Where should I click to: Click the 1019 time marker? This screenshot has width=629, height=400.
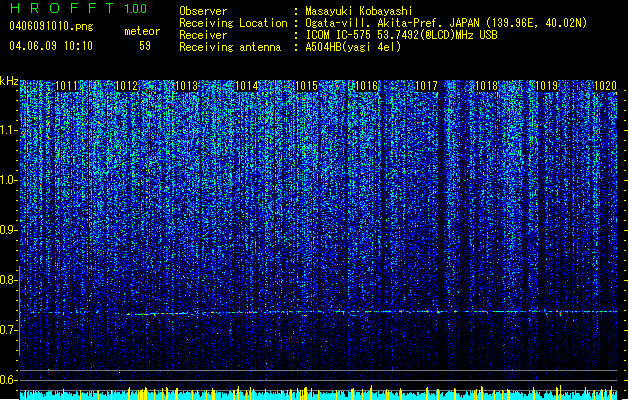(547, 86)
